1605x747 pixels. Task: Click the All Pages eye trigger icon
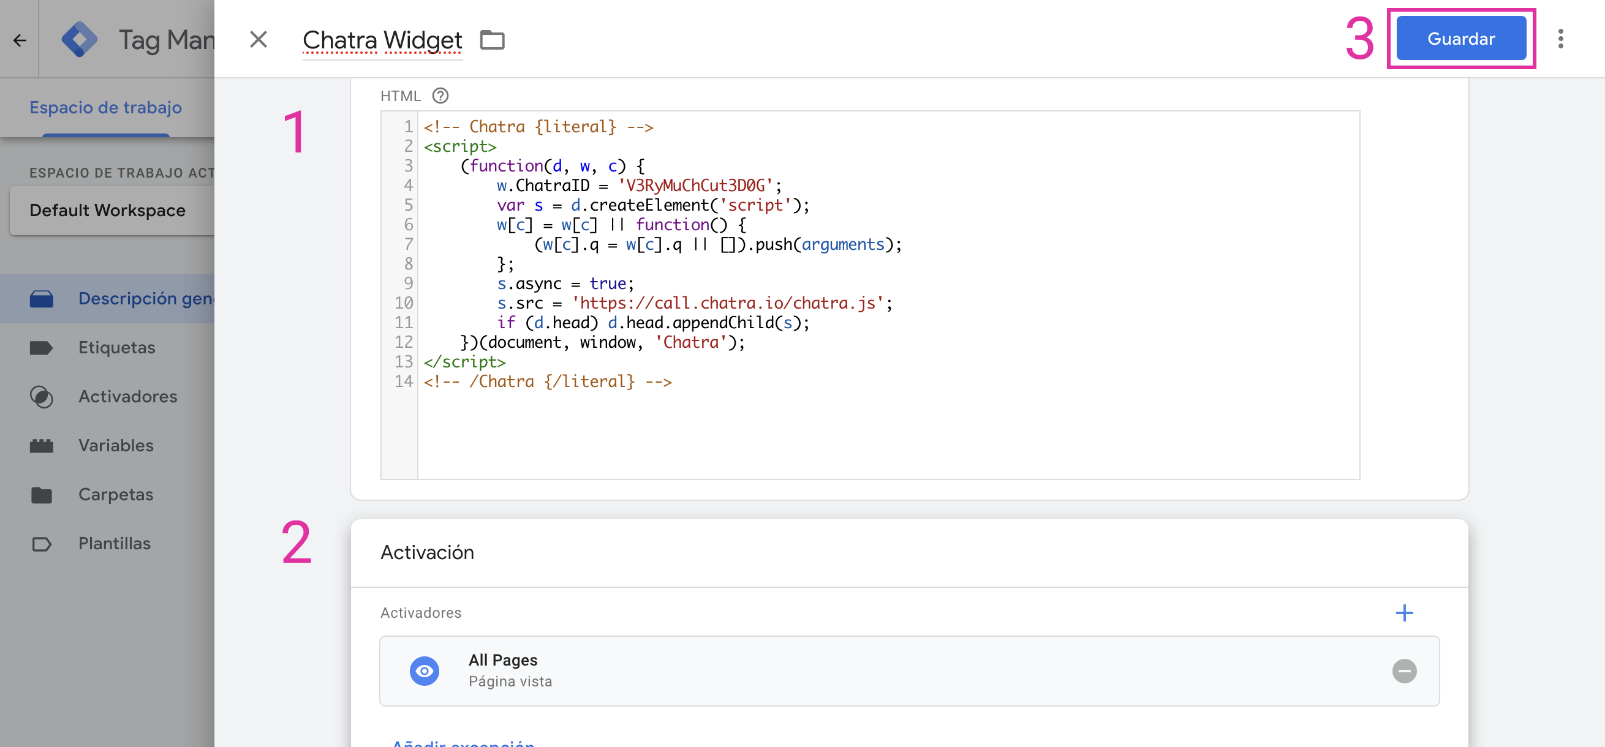coord(425,671)
